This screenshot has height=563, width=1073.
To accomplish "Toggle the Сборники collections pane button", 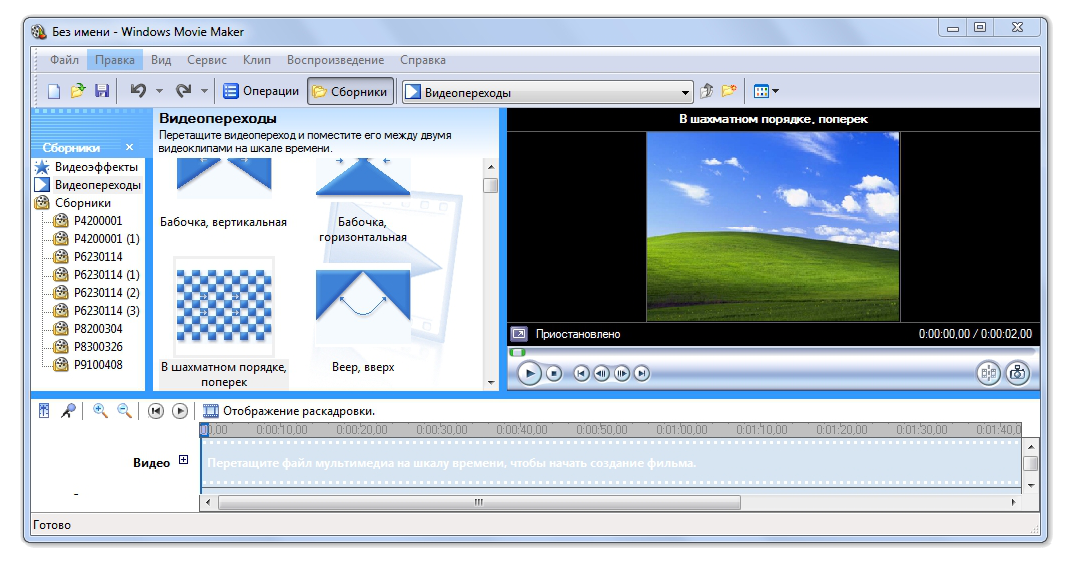I will tap(348, 92).
